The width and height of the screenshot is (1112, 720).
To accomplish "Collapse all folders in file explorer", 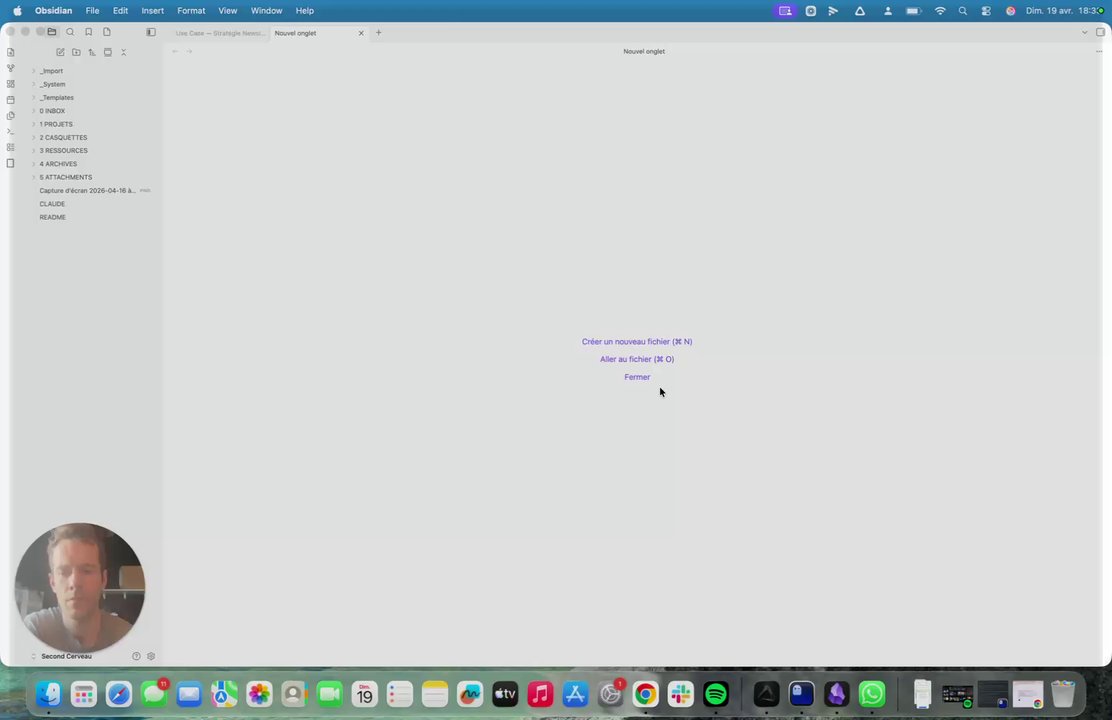I will pos(123,52).
